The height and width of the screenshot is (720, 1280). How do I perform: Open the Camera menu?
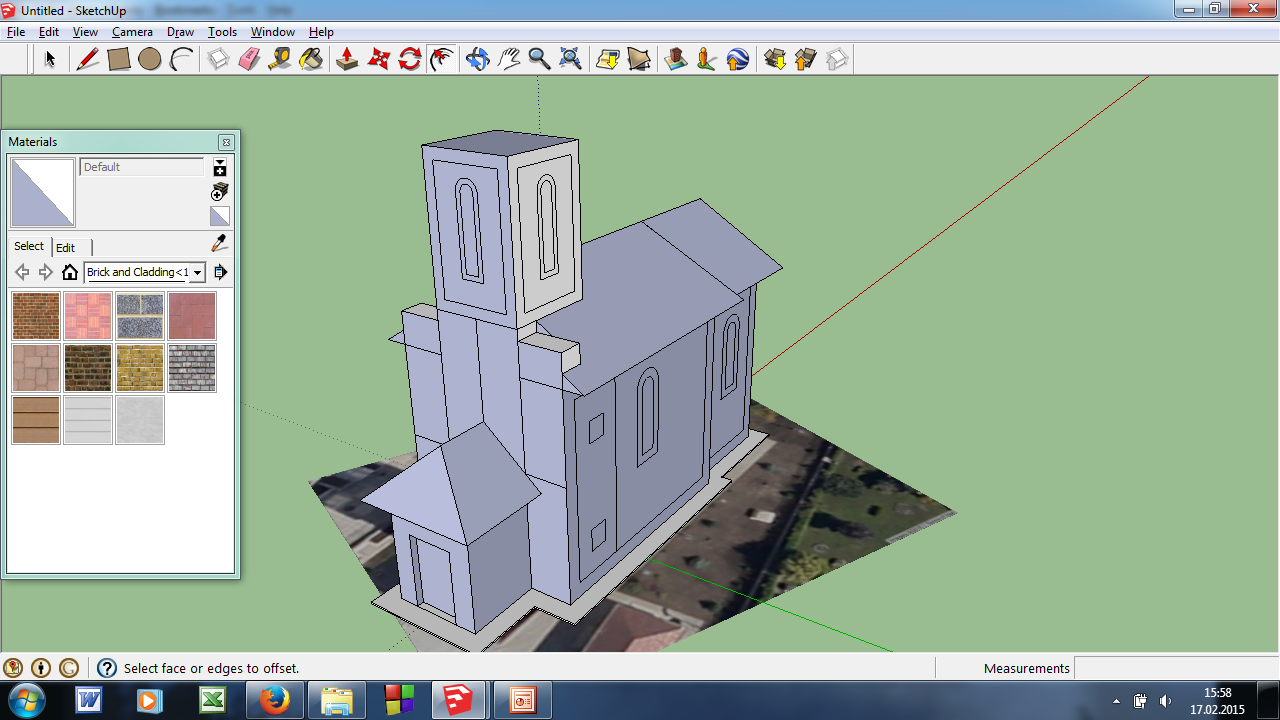(x=132, y=32)
